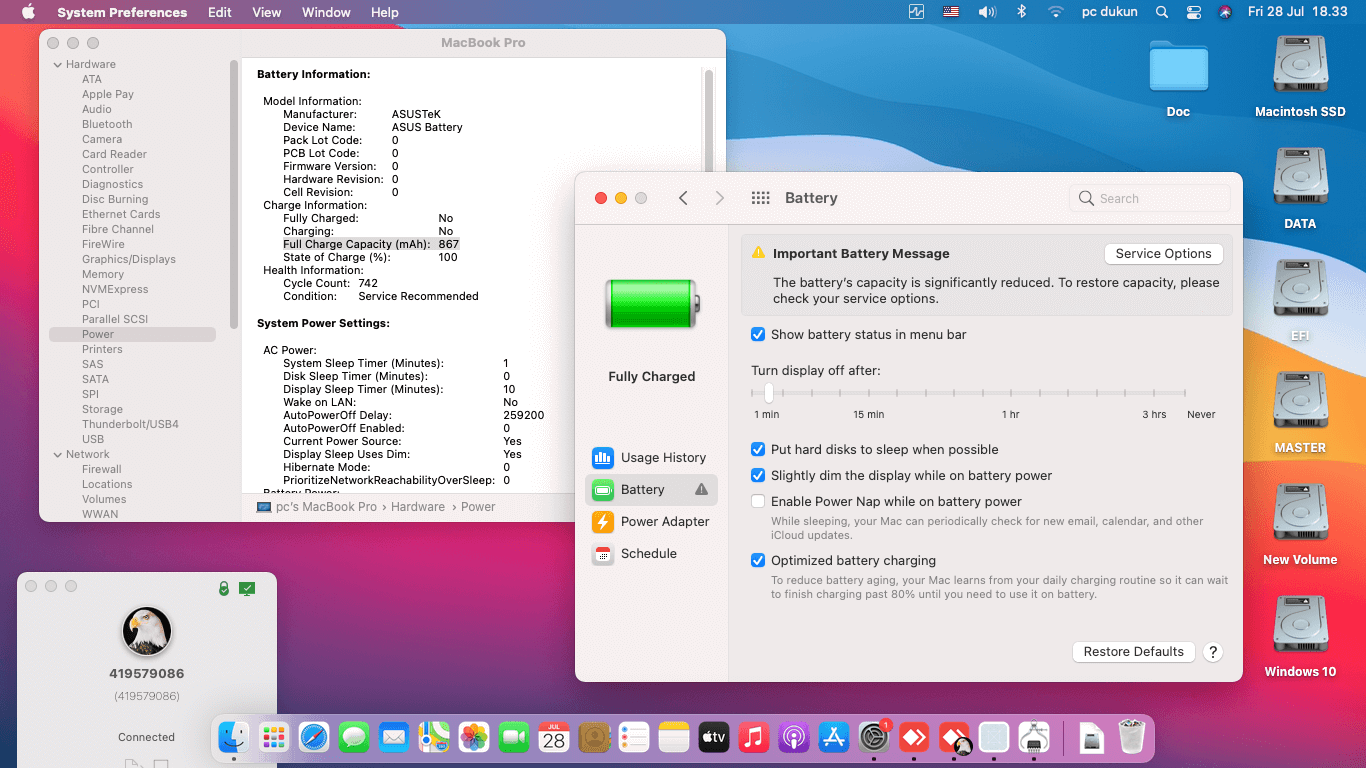Launch FaceTime from the dock

tap(514, 738)
